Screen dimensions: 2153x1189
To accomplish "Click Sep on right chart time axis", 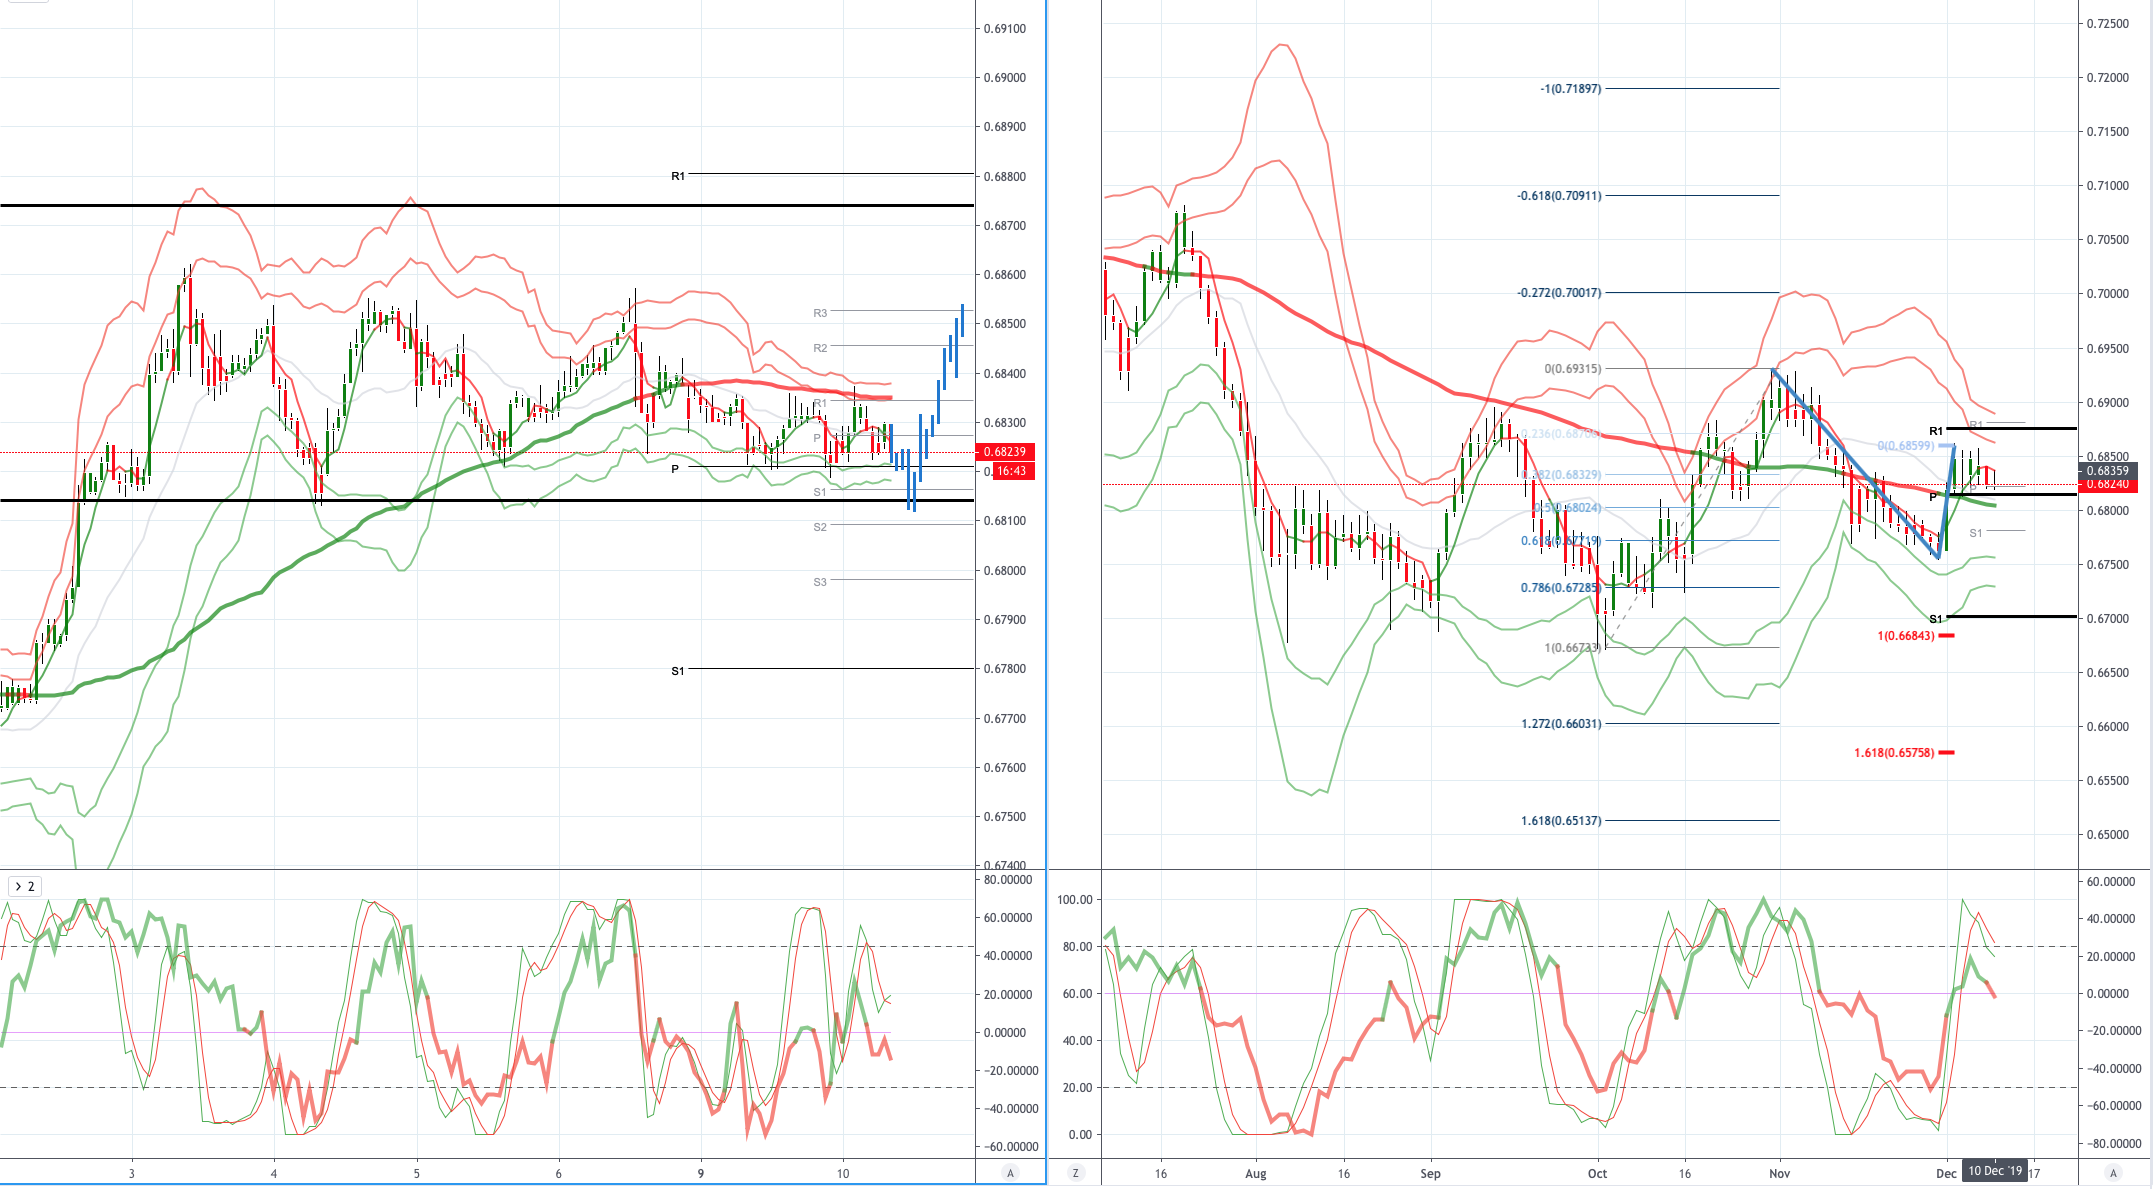I will point(1430,1174).
